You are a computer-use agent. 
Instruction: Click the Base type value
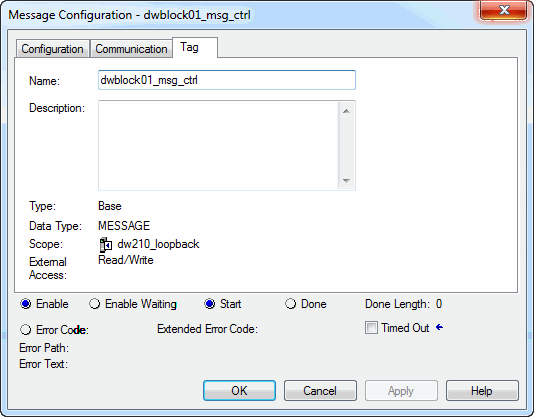coord(110,206)
